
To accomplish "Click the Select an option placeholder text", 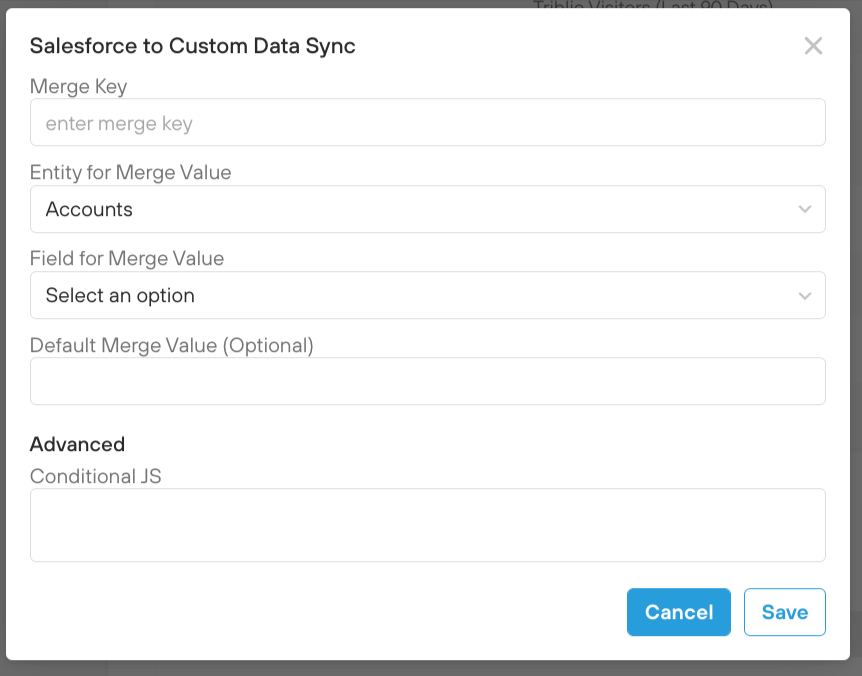I will coord(120,295).
